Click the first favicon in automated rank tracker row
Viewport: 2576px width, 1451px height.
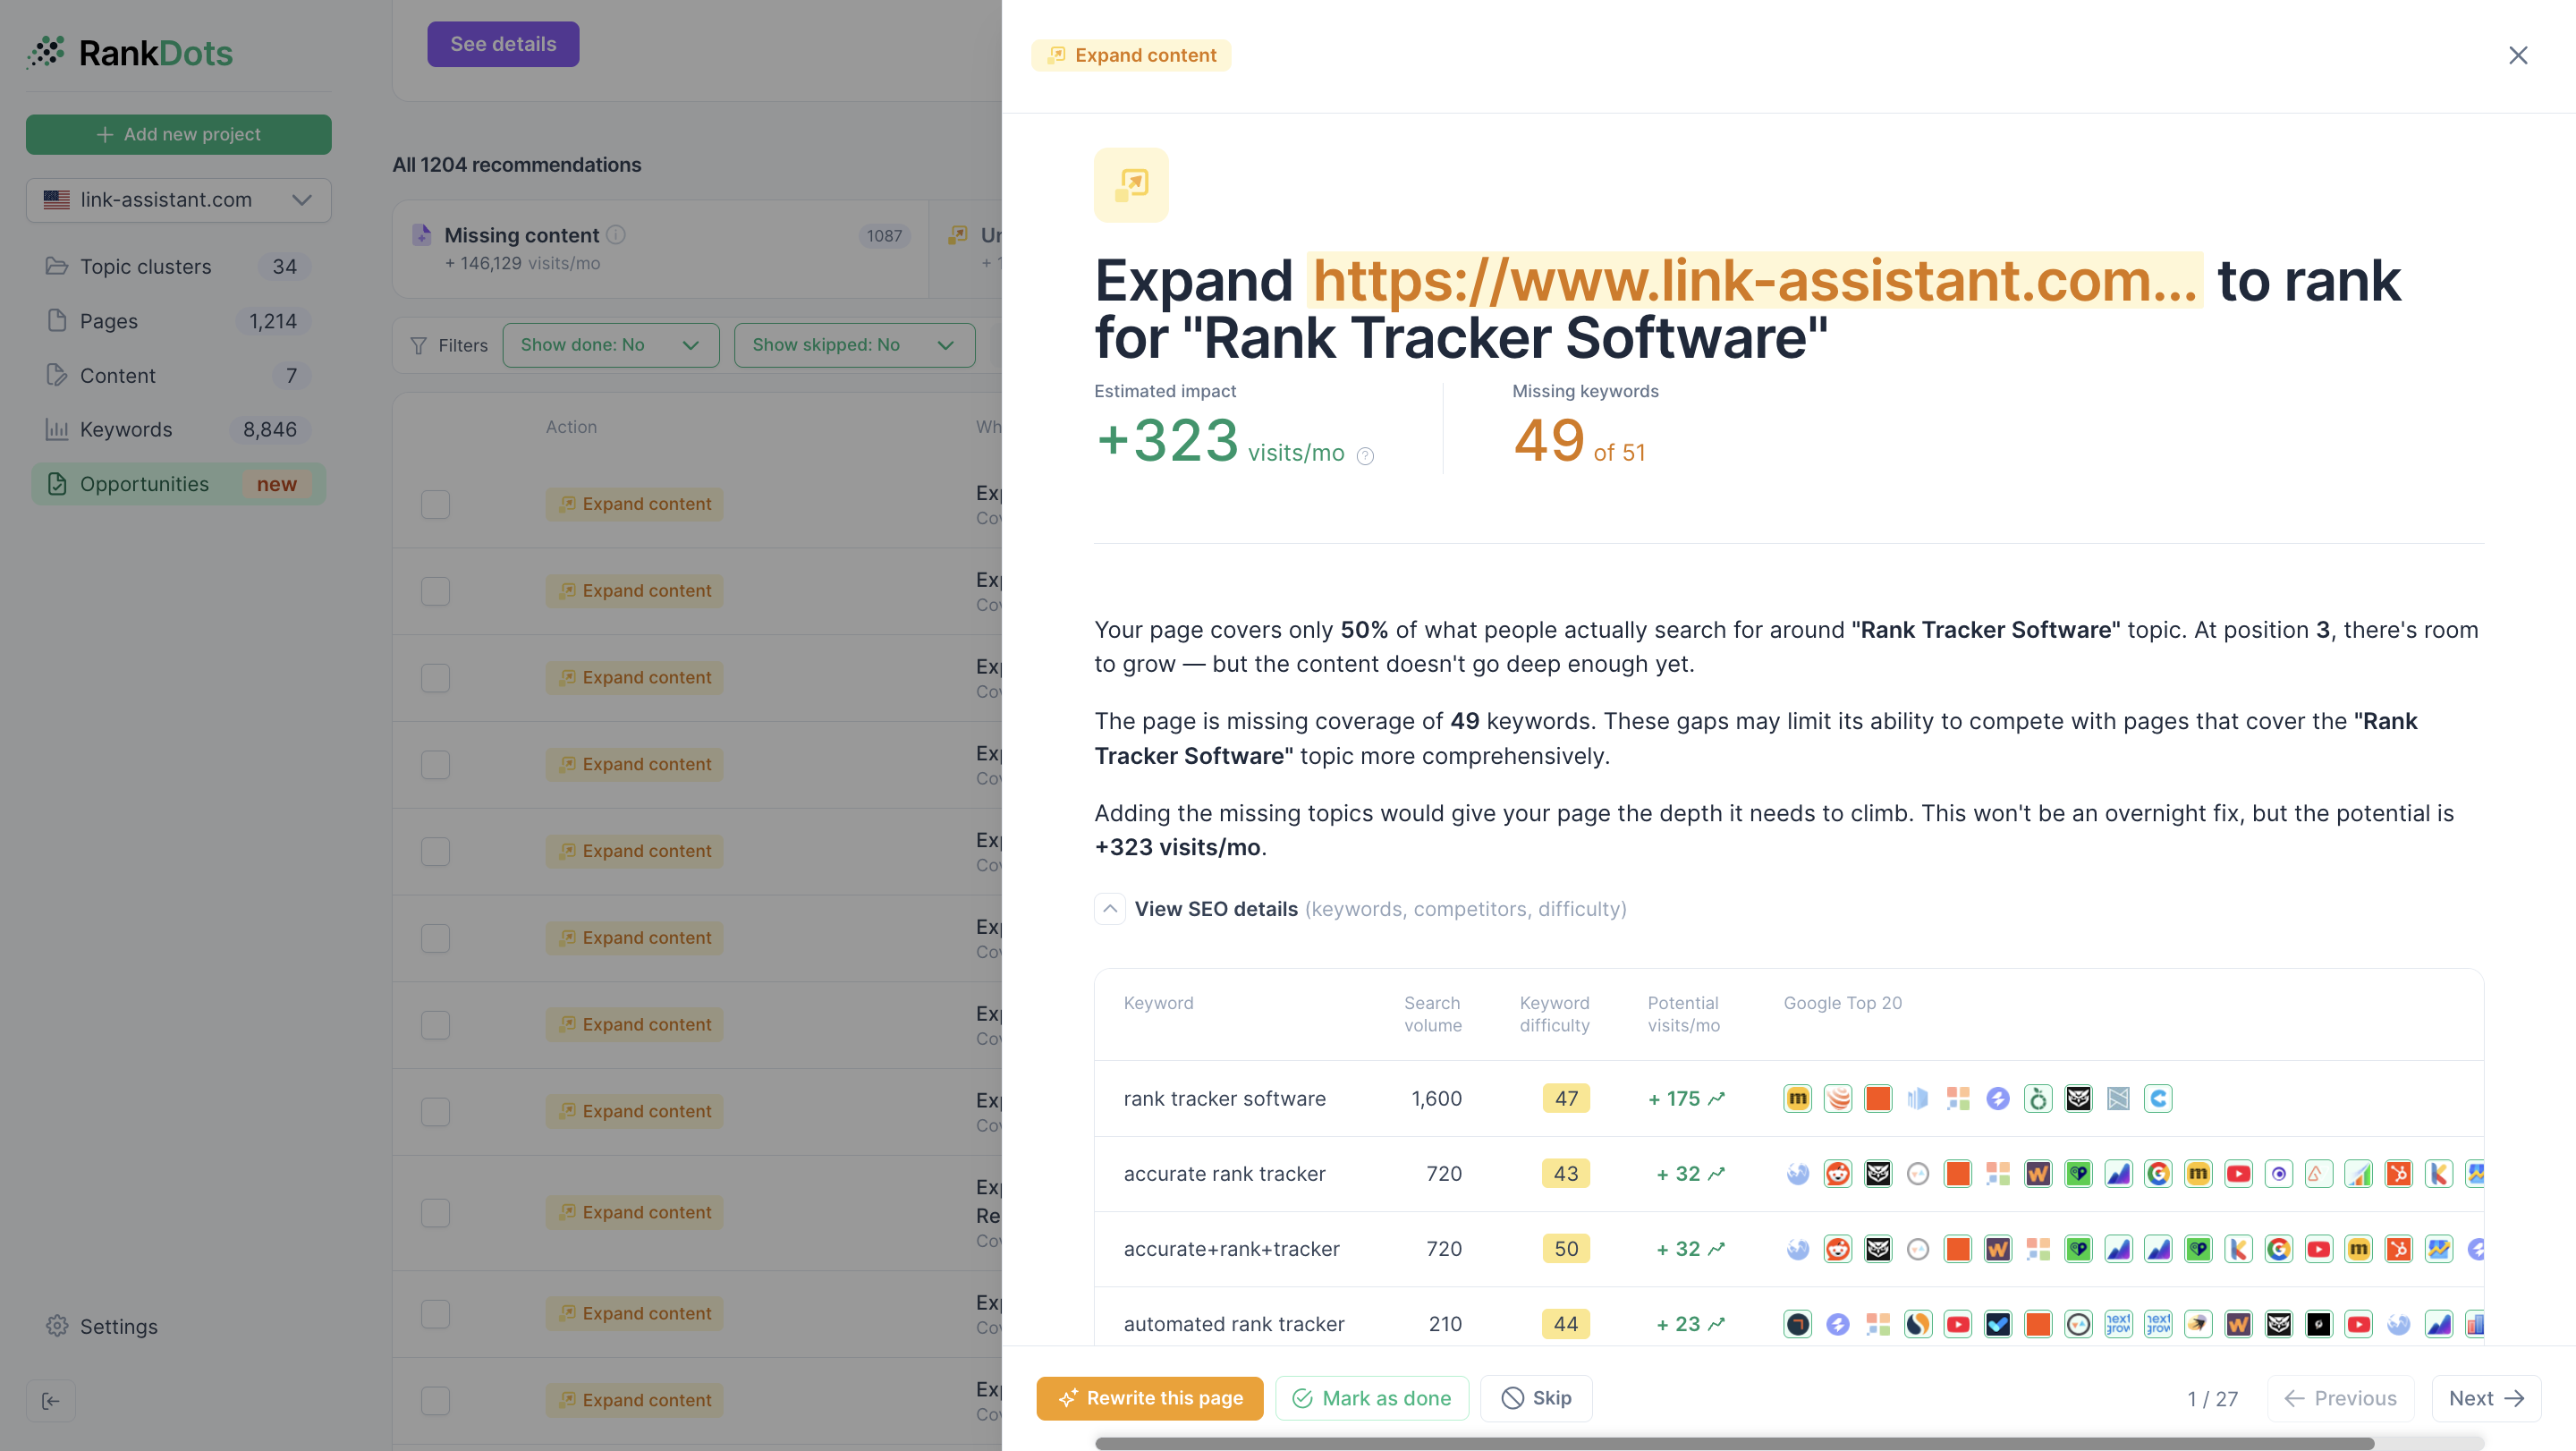pyautogui.click(x=1797, y=1324)
